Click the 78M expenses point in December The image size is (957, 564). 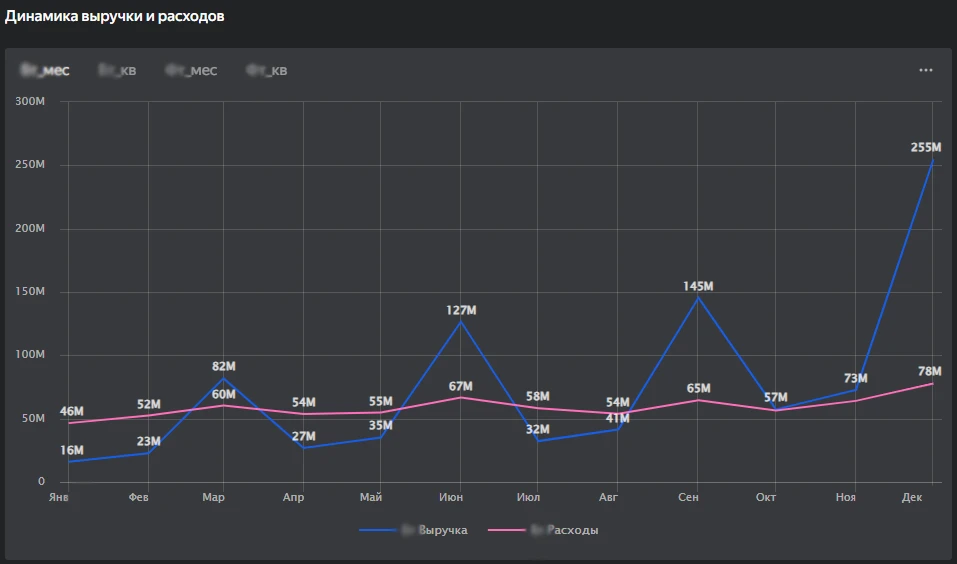(933, 384)
